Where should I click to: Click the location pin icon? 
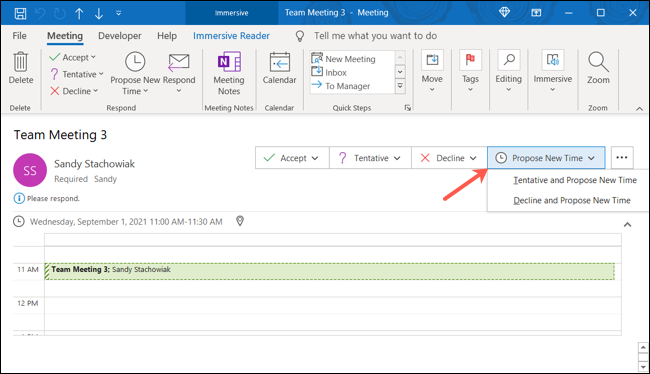(240, 221)
